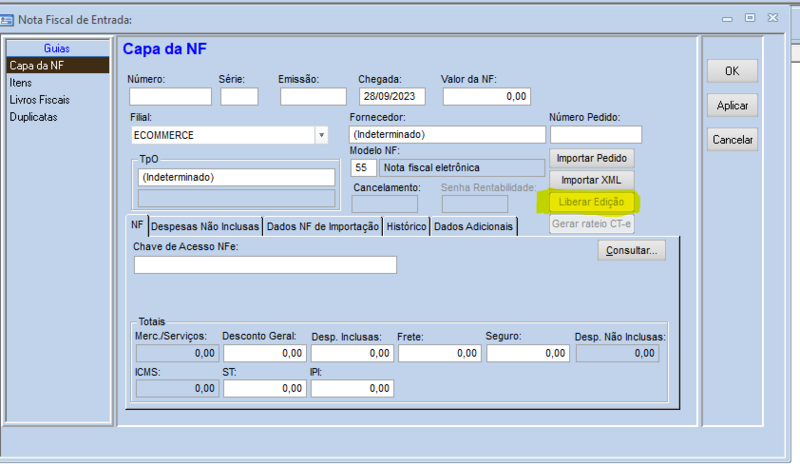Click the Fornecedor field (Indeterminado)
This screenshot has height=466, width=800.
pyautogui.click(x=447, y=135)
